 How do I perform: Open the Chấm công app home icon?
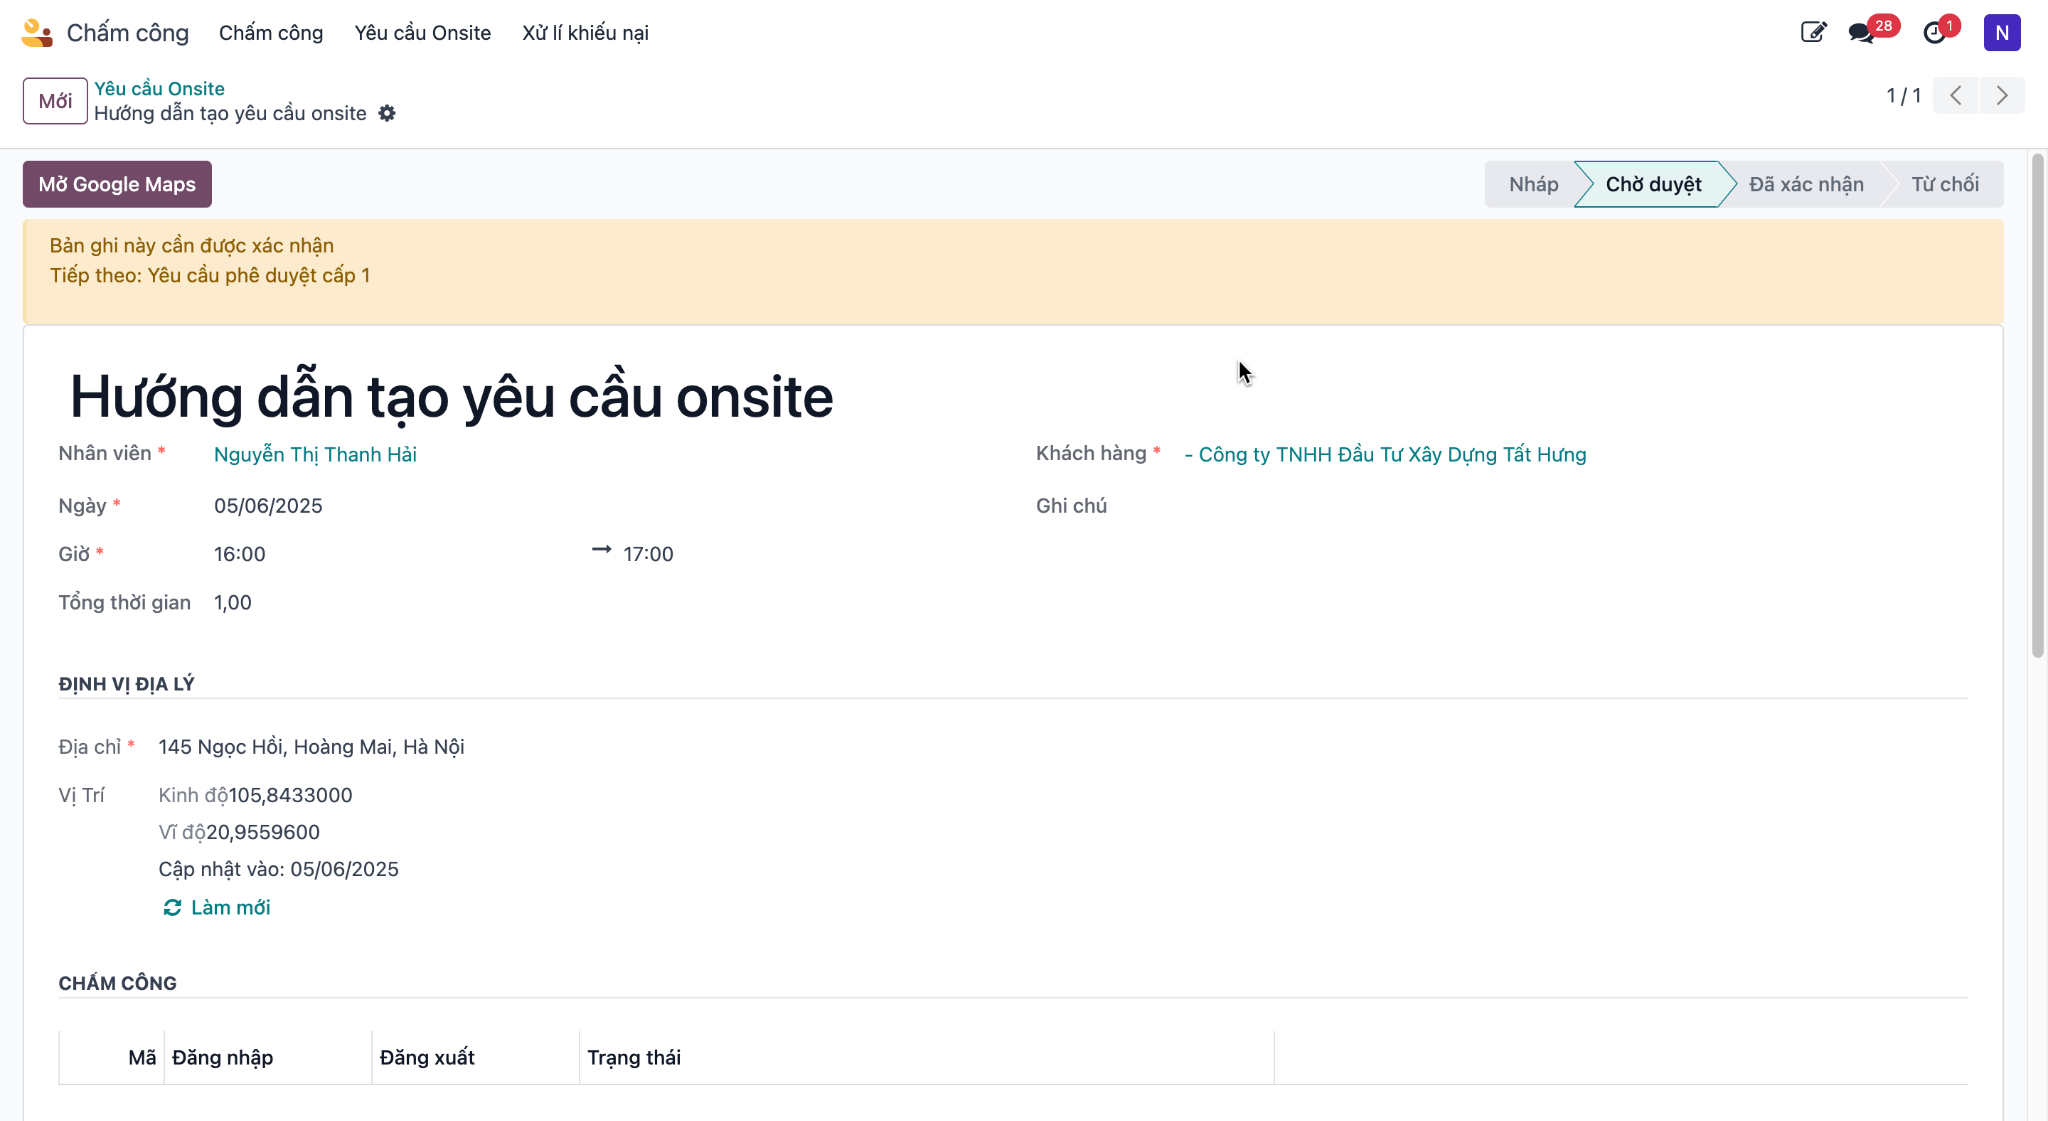37,33
